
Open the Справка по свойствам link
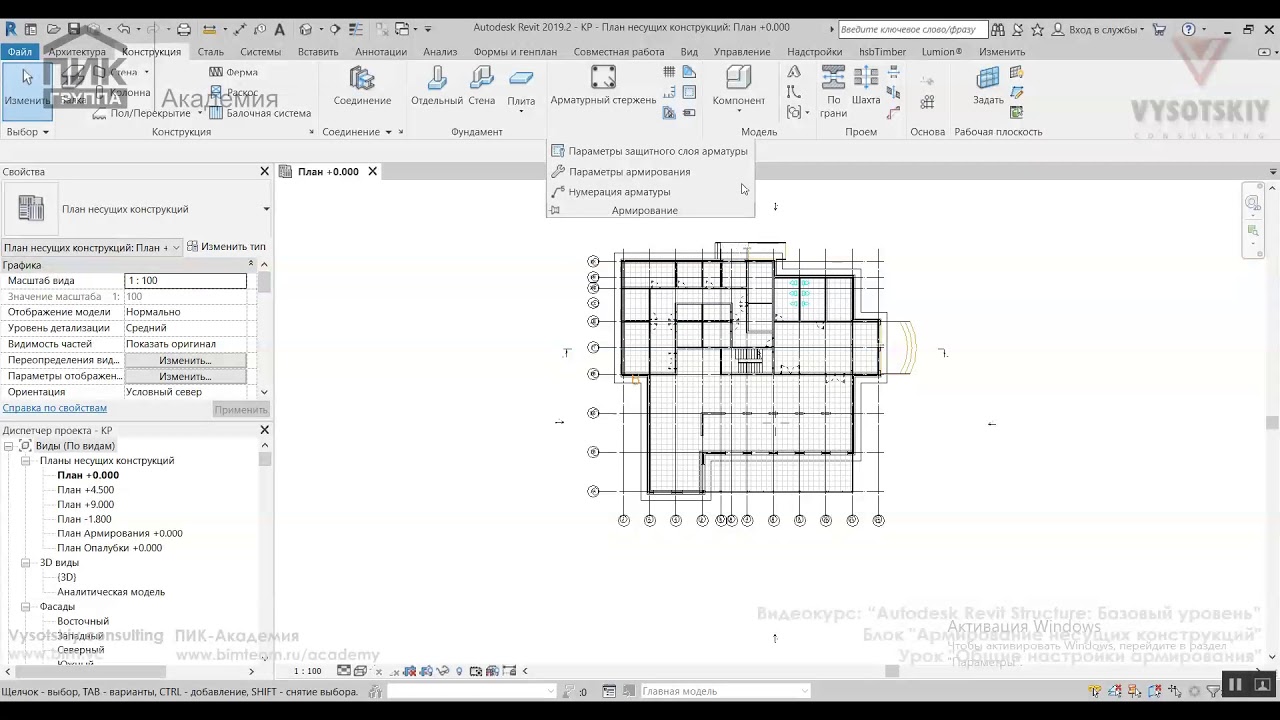click(54, 408)
